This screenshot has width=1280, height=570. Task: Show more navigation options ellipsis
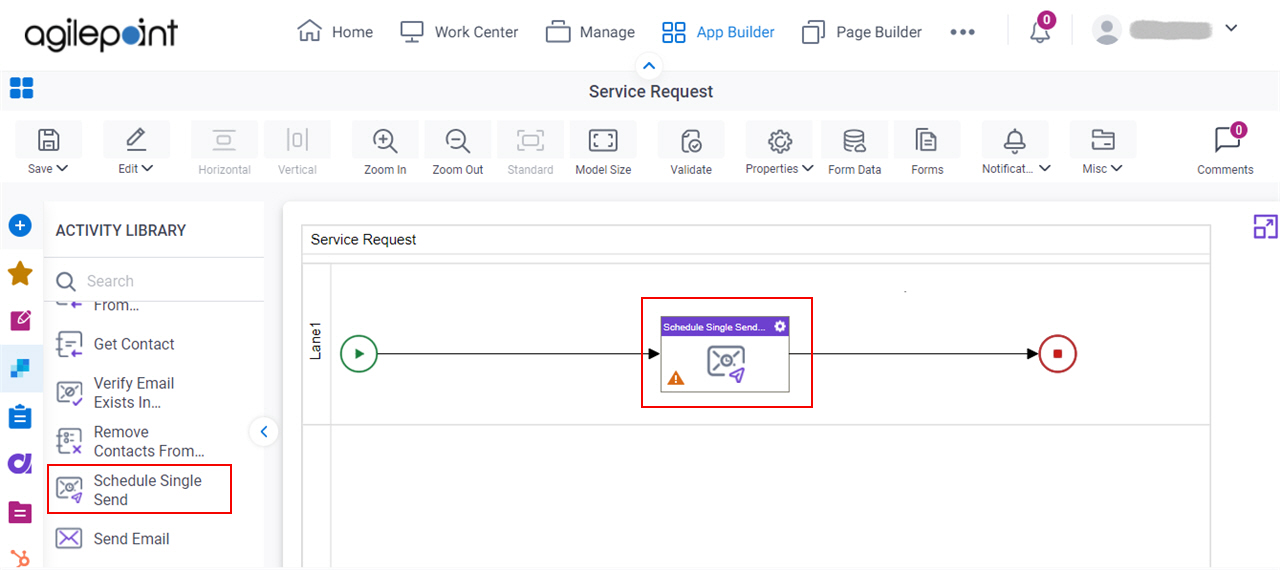point(962,32)
